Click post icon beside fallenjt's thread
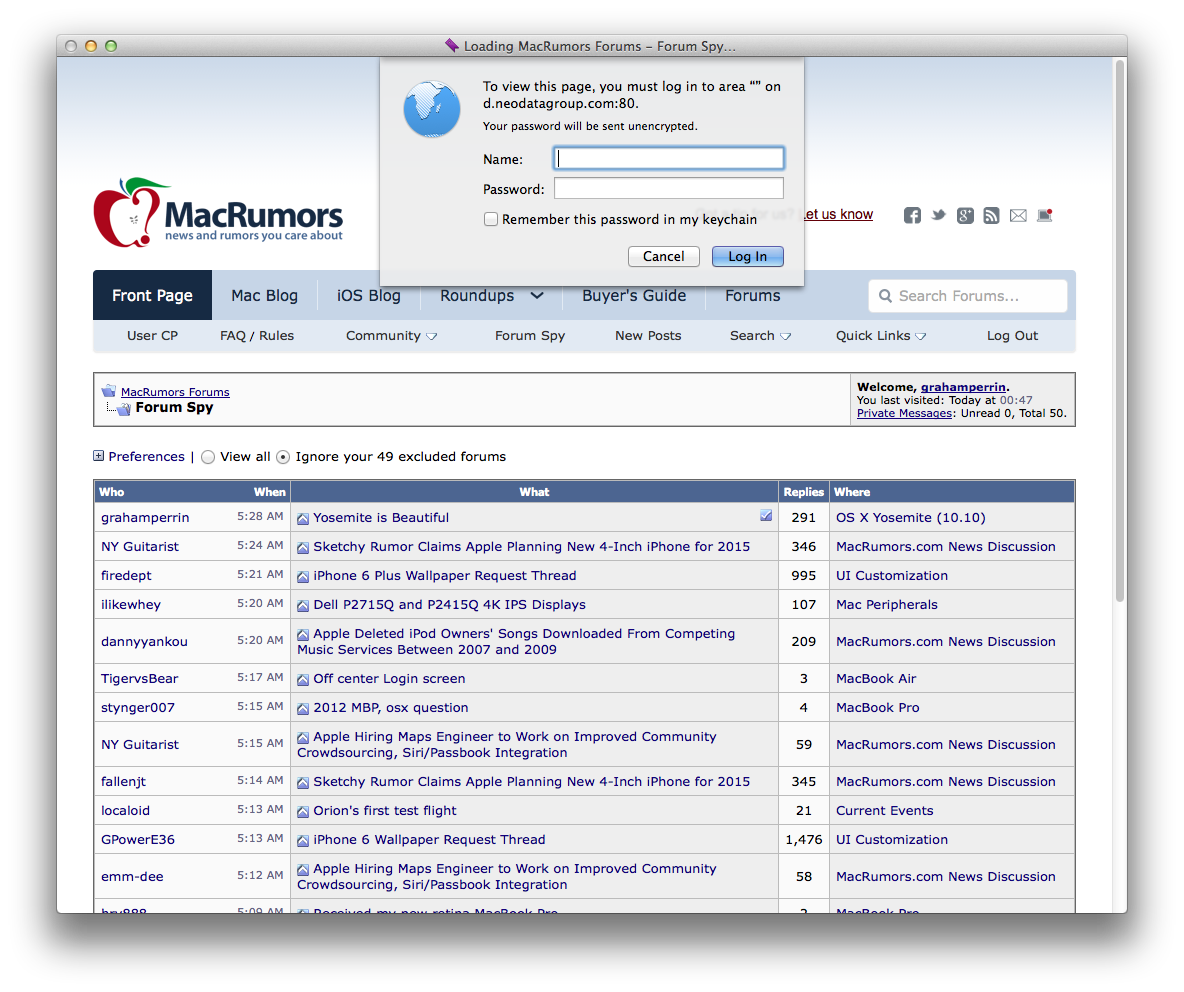 (x=303, y=783)
